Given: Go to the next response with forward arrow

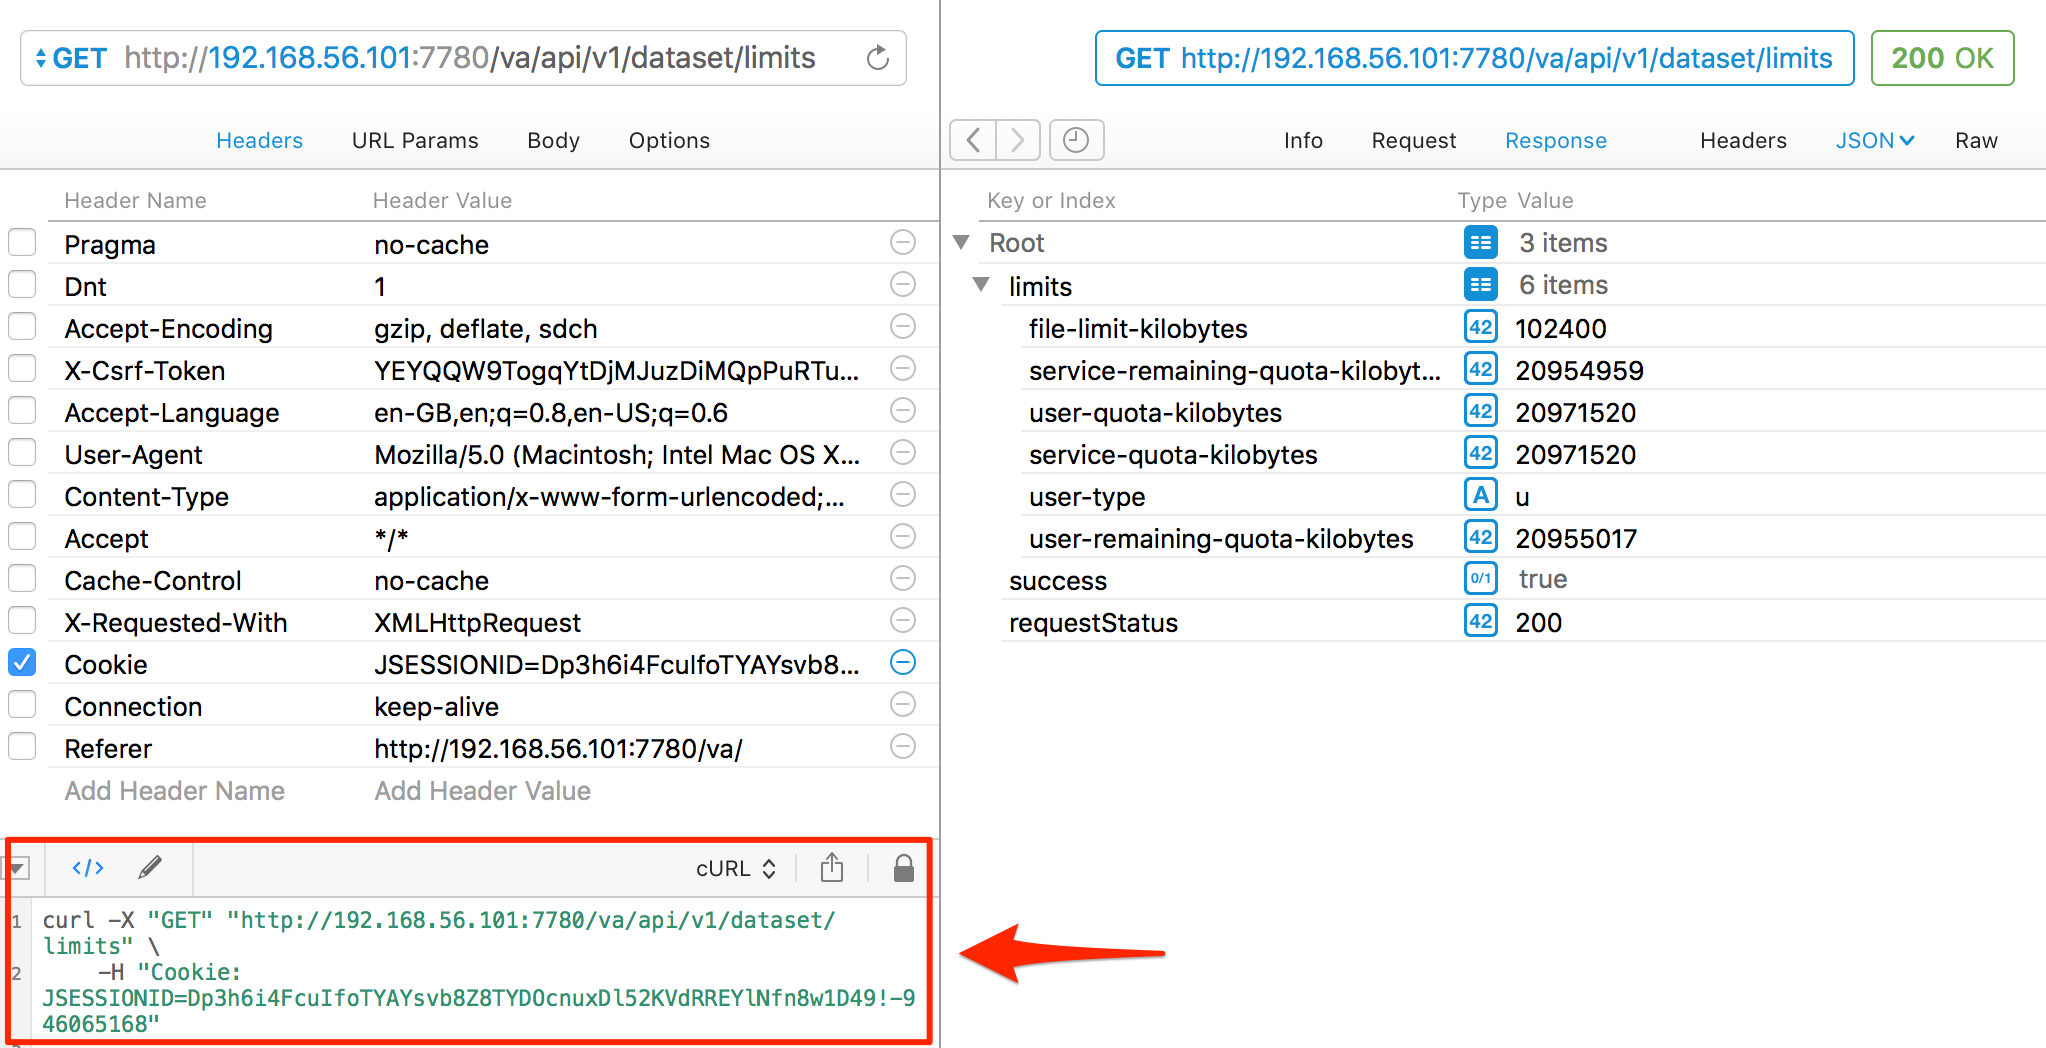Looking at the screenshot, I should [x=1018, y=140].
